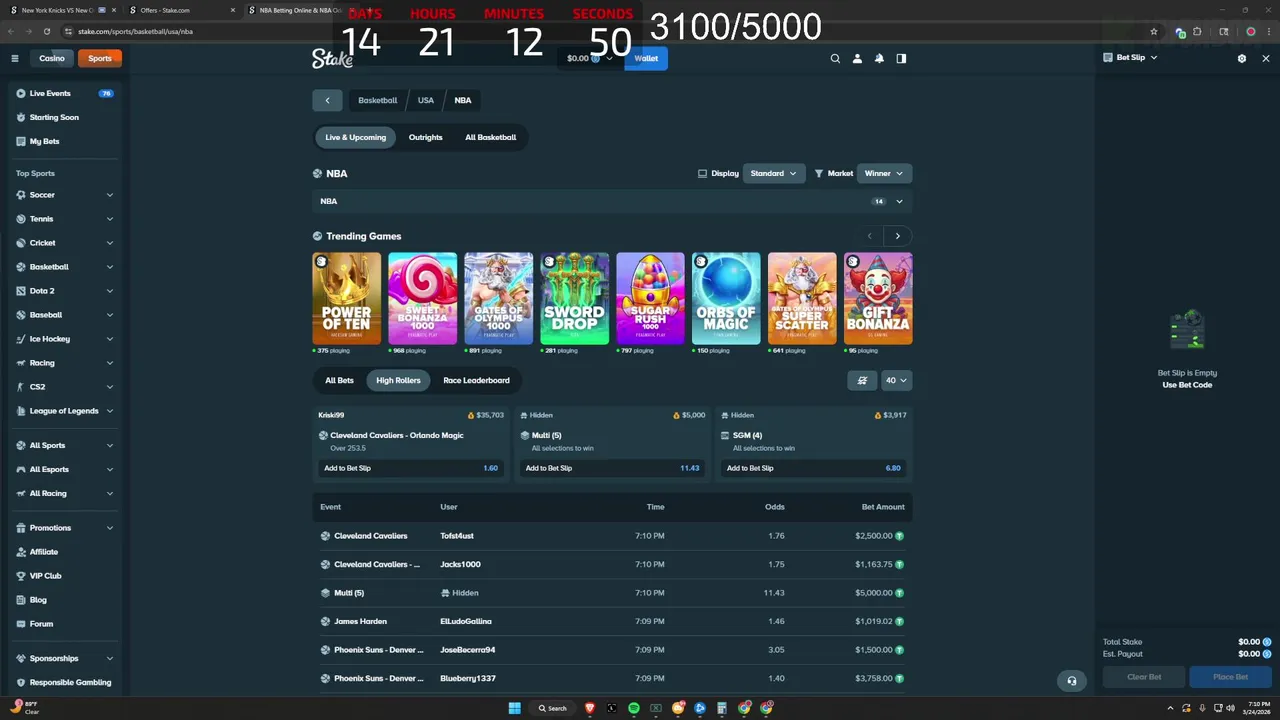Screen dimensions: 1280x720
Task: Open Bet Slip settings hexagon icon
Action: click(1242, 58)
